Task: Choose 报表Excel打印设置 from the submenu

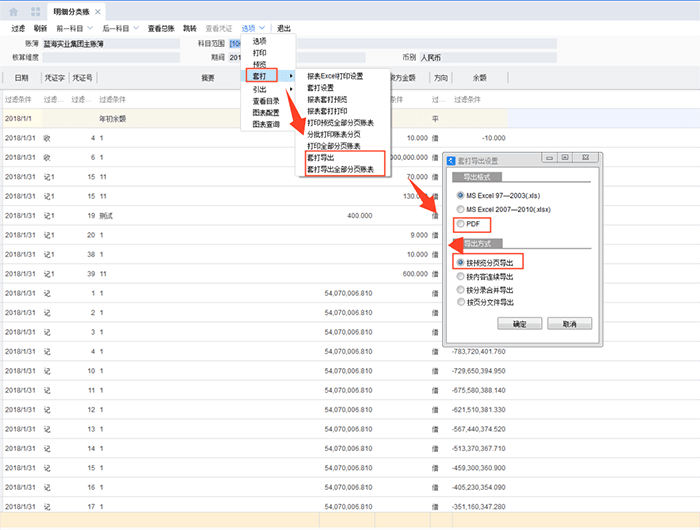Action: tap(335, 76)
